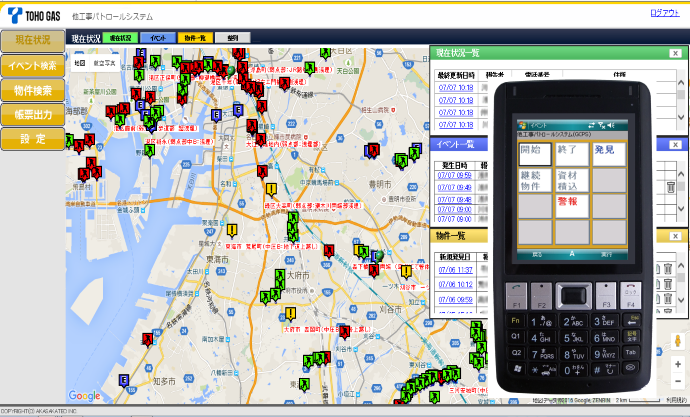Tap red 警報 button on phone screen

coord(572,206)
